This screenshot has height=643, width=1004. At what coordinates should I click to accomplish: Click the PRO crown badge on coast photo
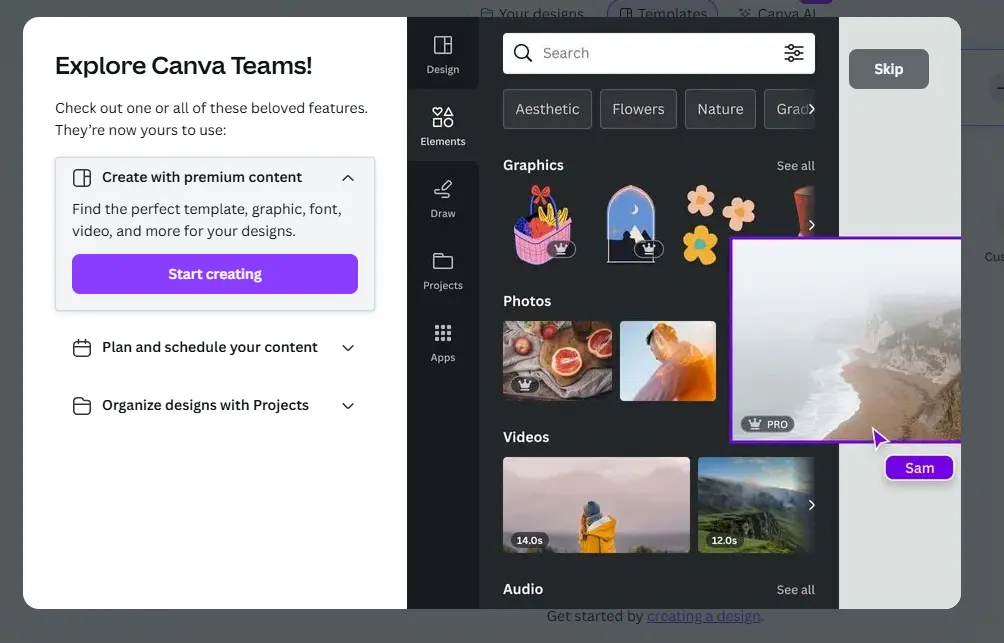[768, 424]
